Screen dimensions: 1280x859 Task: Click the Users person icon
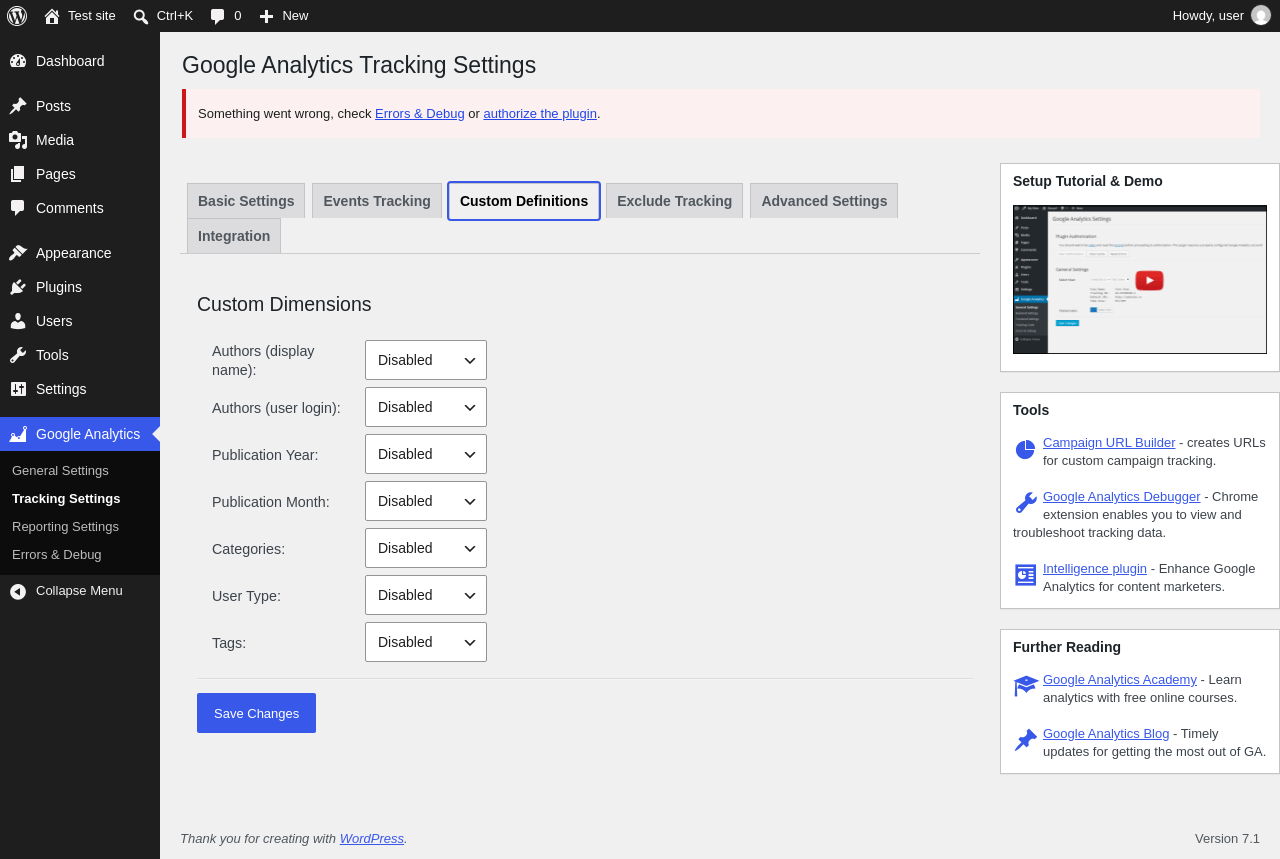tap(18, 321)
